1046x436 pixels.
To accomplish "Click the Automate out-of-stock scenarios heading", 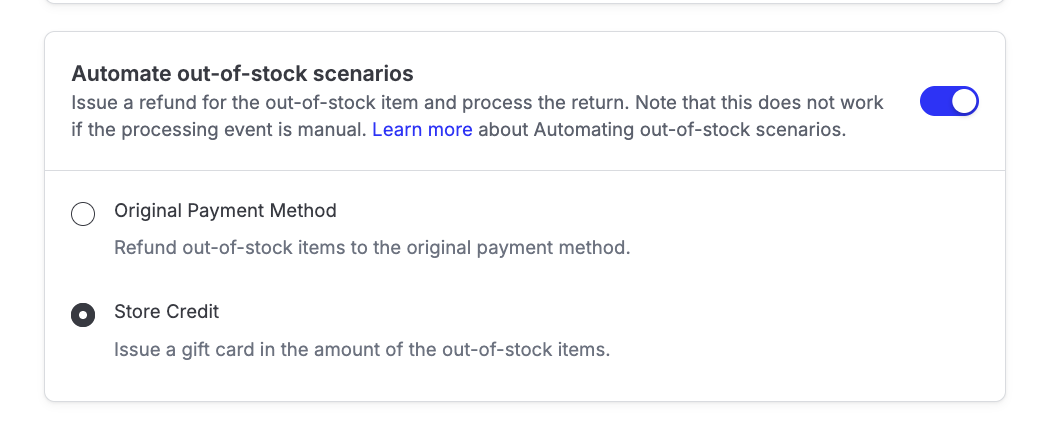I will coord(242,73).
